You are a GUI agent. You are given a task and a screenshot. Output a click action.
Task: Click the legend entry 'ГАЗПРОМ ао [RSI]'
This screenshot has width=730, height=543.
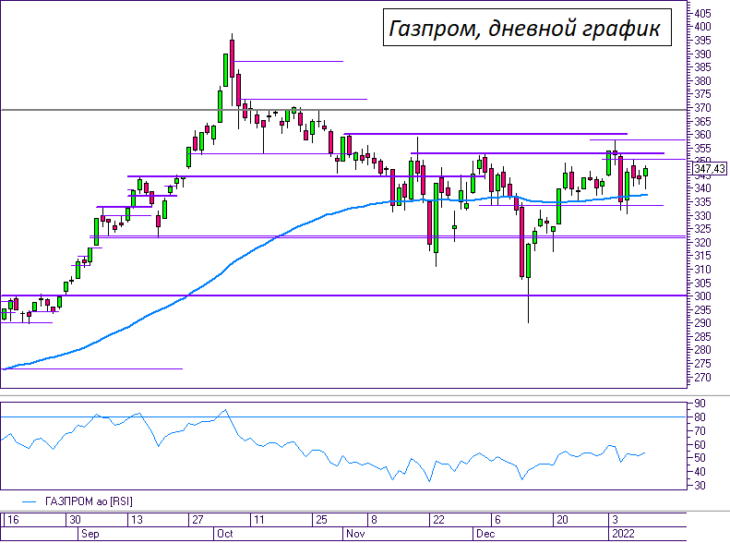pyautogui.click(x=89, y=502)
